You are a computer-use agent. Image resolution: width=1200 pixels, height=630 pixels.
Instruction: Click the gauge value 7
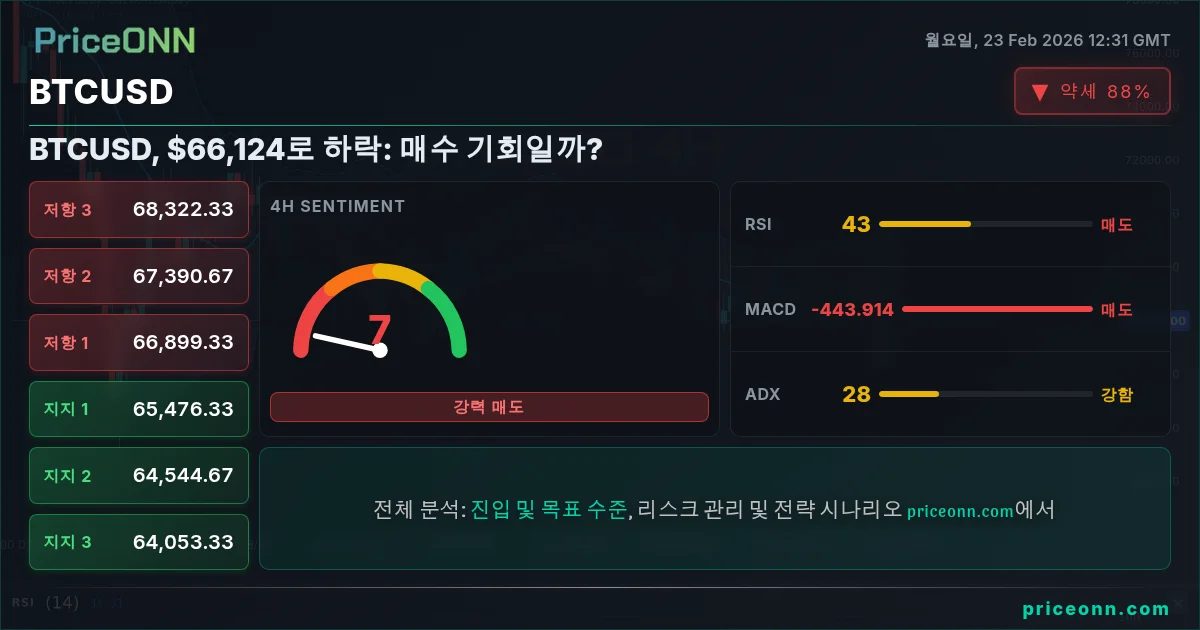pos(379,331)
